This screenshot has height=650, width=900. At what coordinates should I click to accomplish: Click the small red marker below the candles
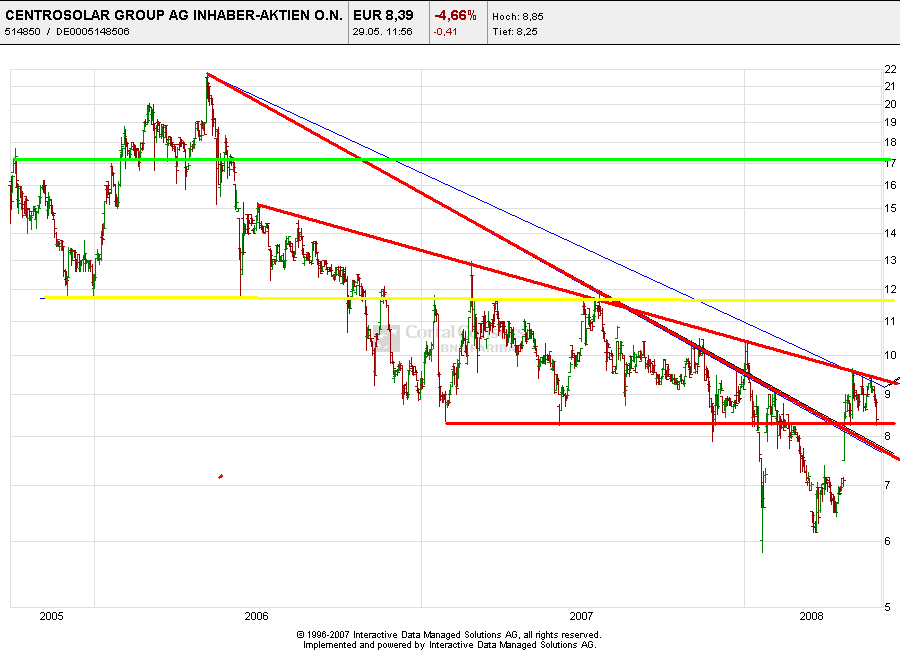click(219, 476)
